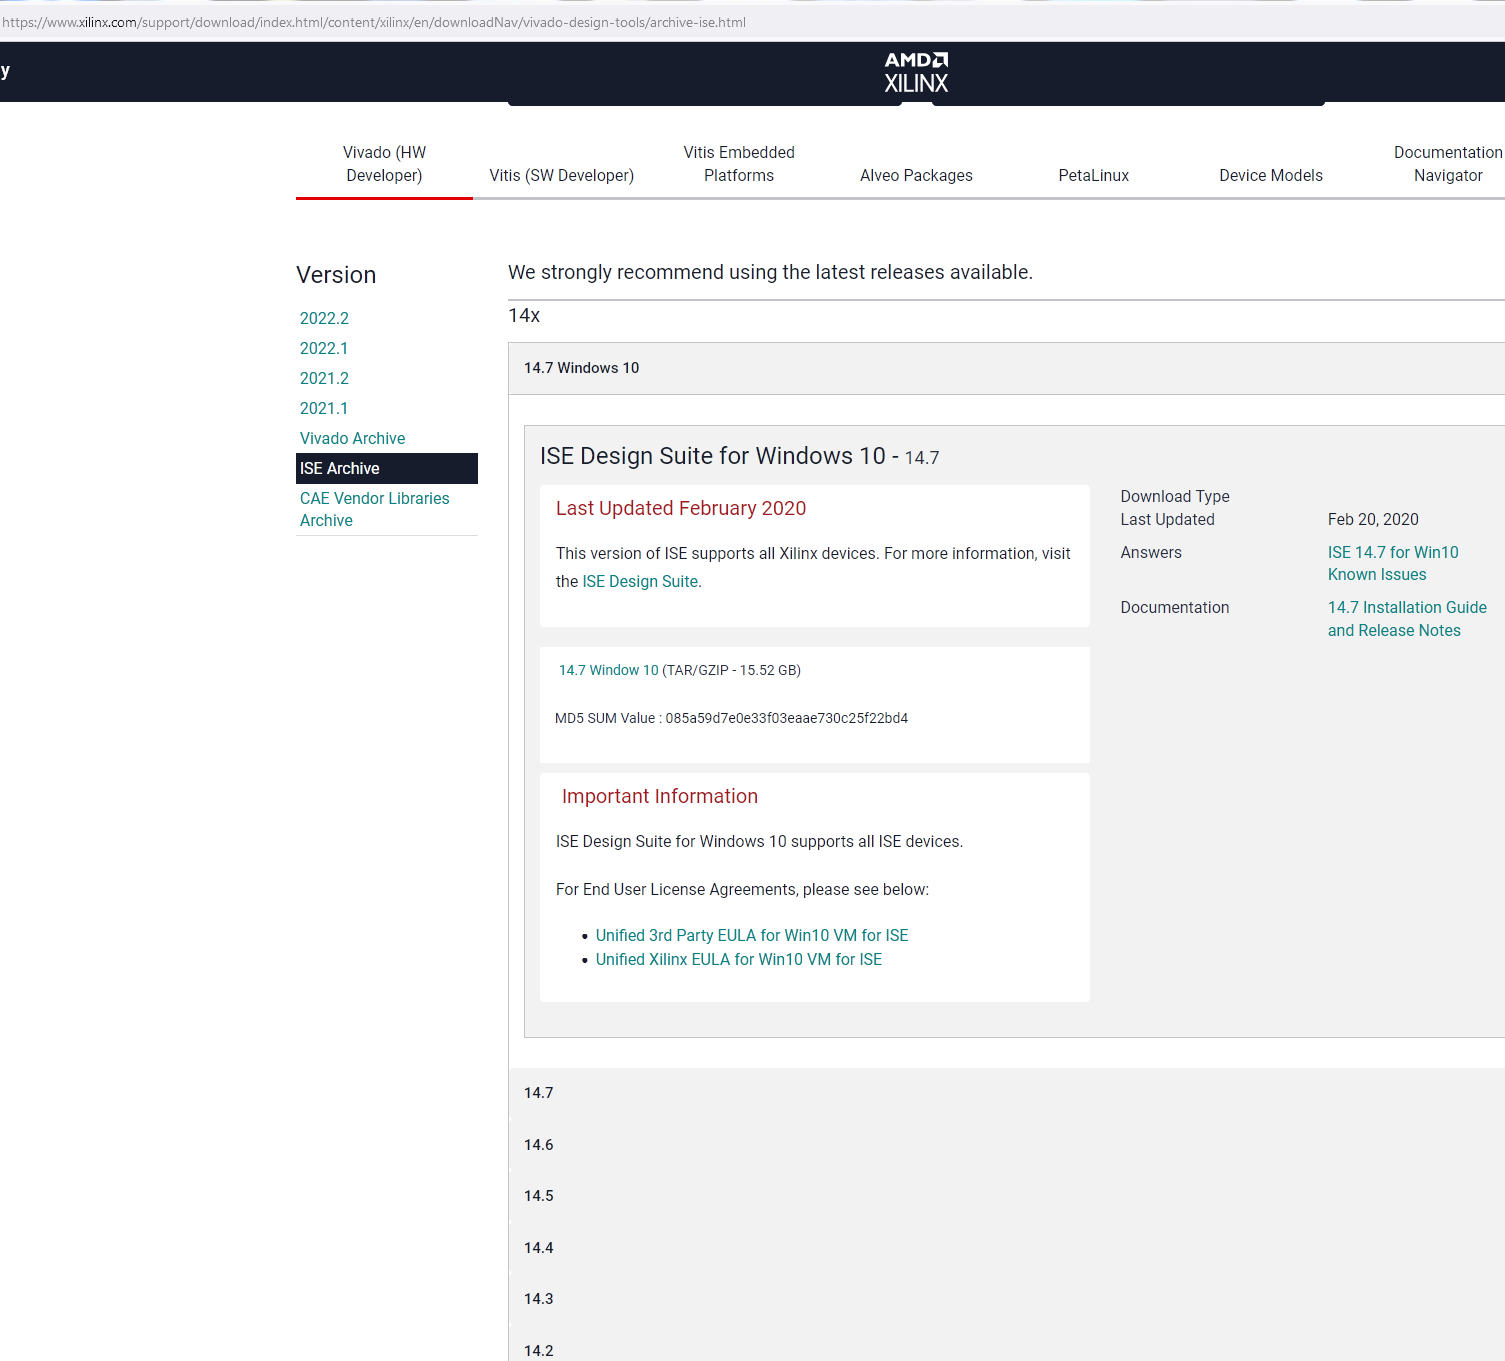Image resolution: width=1505 pixels, height=1361 pixels.
Task: Open ISE 14.7 for Win10 Known Issues
Action: (x=1392, y=563)
